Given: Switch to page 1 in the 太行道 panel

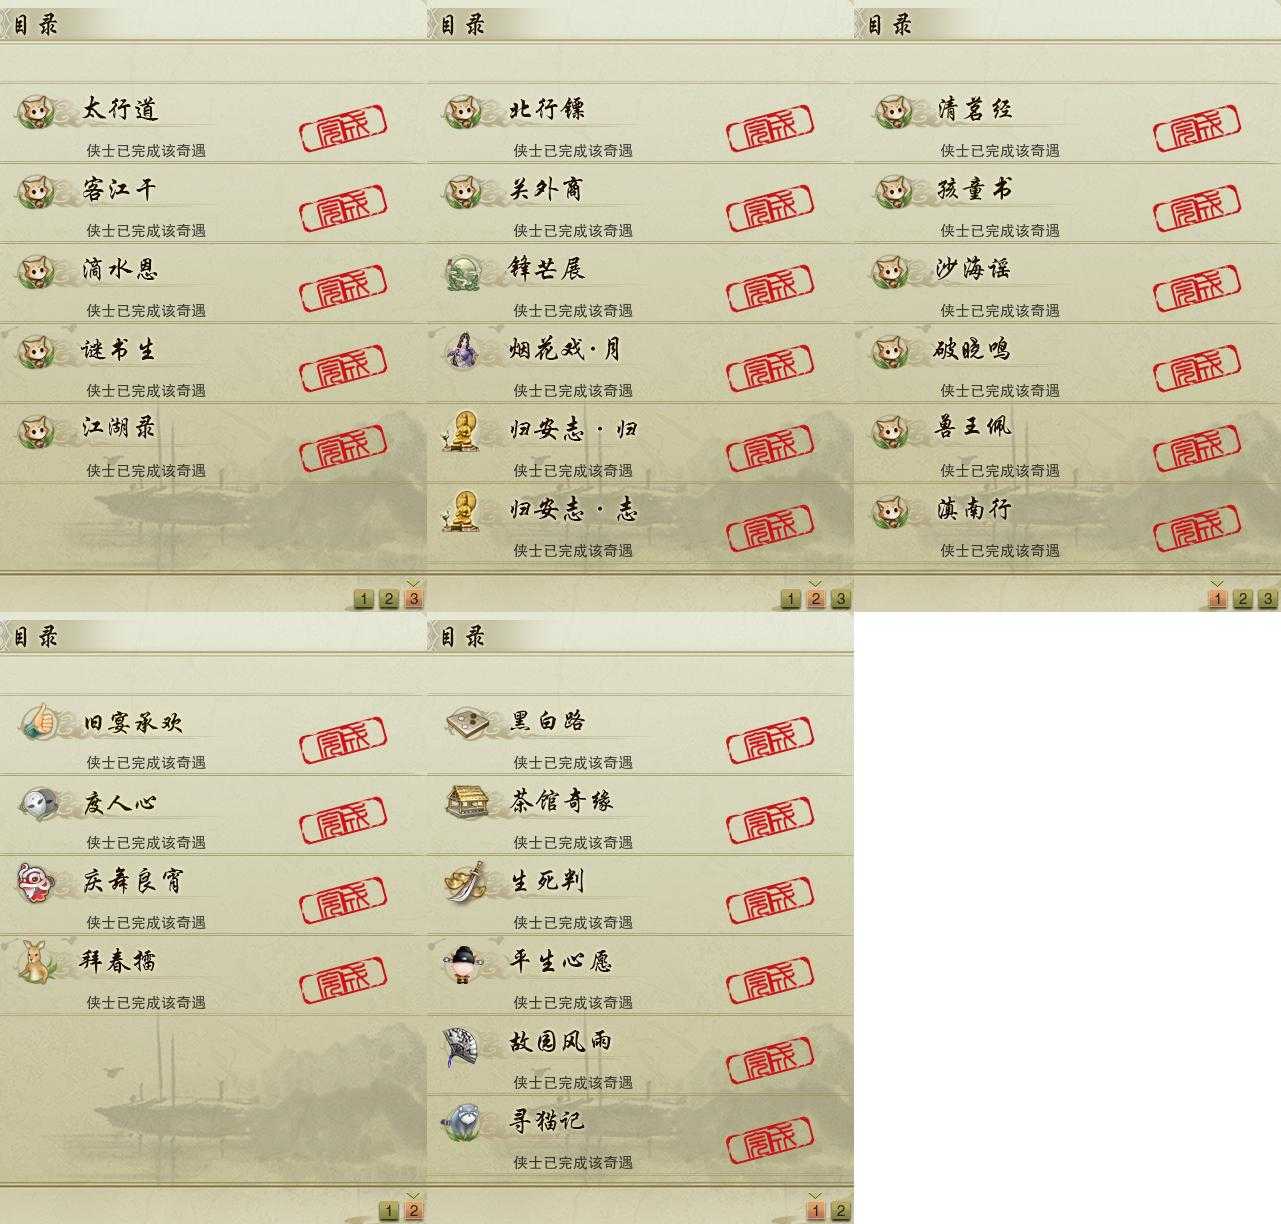Looking at the screenshot, I should [364, 599].
